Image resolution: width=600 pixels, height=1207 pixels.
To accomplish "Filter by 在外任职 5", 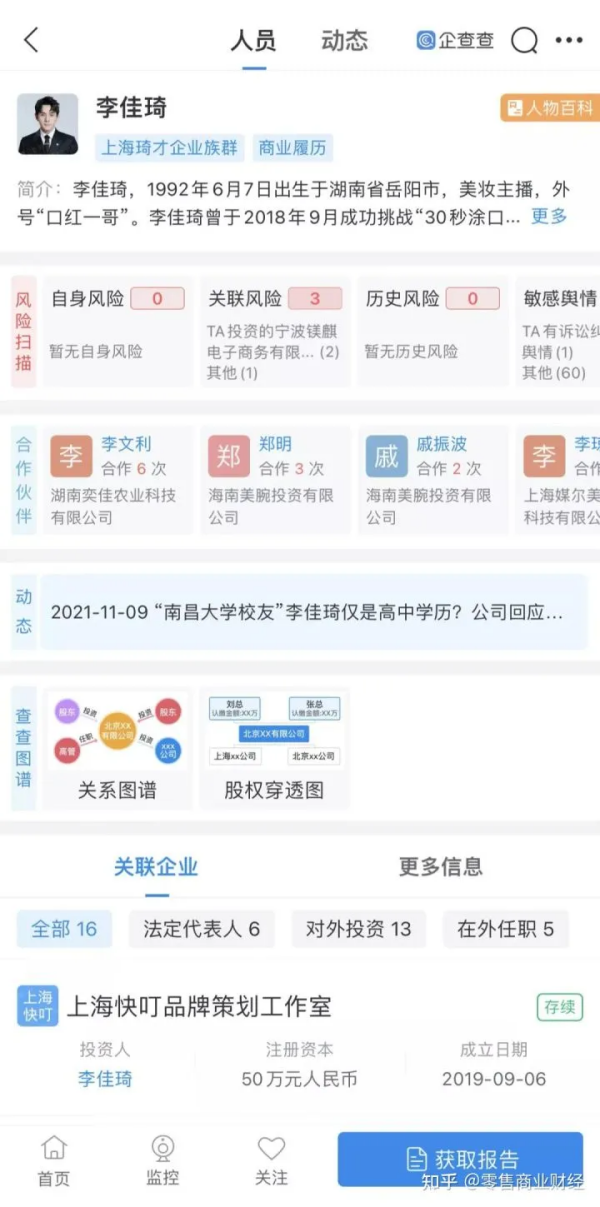I will coord(506,929).
